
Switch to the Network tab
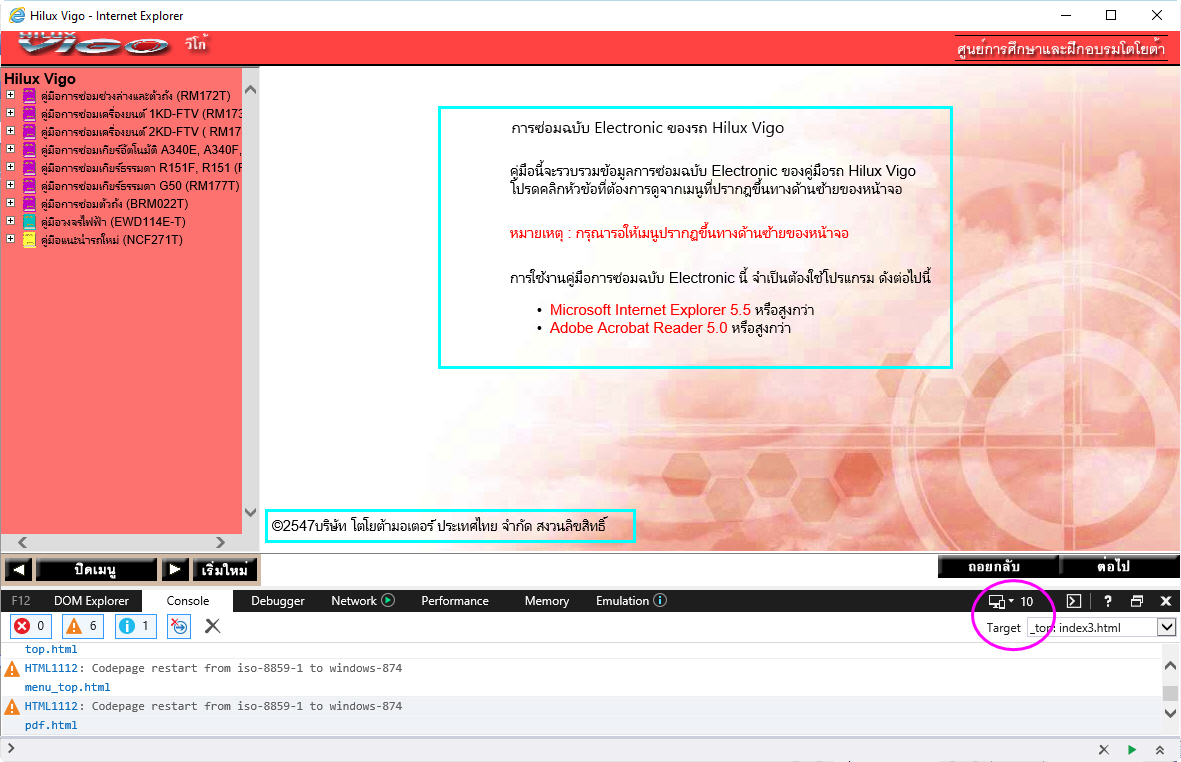click(362, 601)
